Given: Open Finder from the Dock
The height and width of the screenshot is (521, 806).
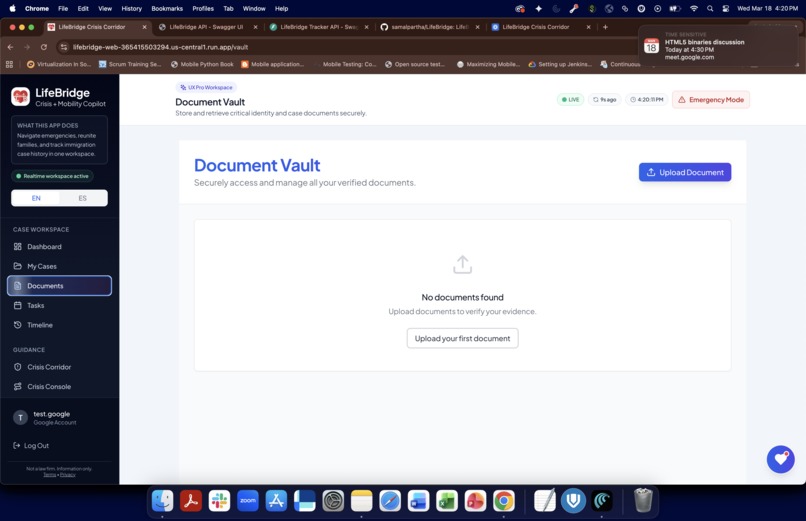Looking at the screenshot, I should click(162, 500).
